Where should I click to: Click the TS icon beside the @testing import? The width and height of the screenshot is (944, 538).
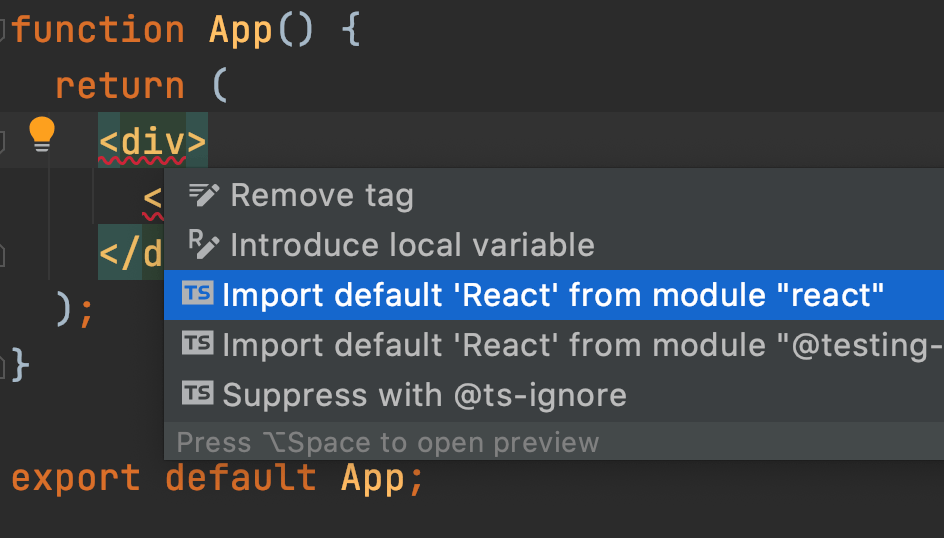coord(197,344)
